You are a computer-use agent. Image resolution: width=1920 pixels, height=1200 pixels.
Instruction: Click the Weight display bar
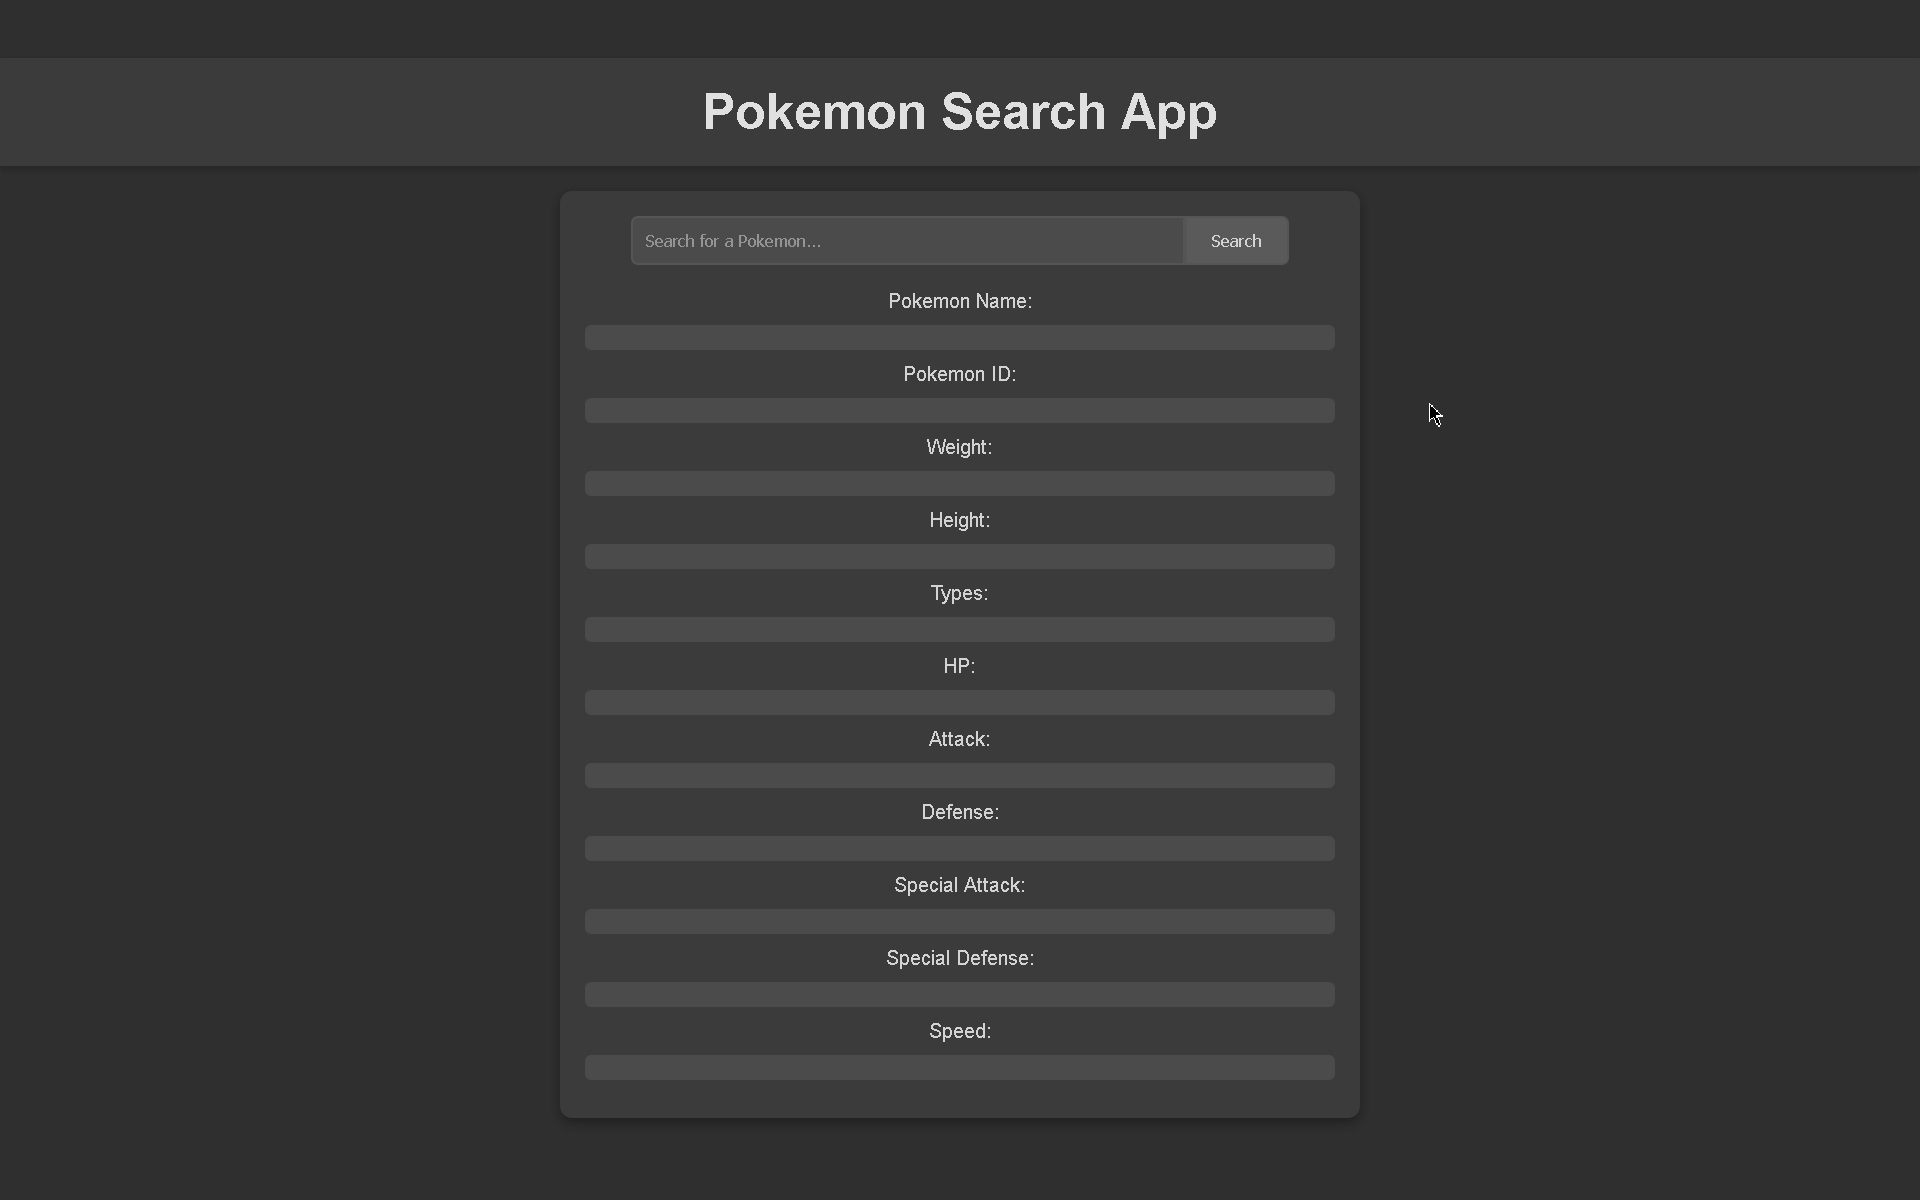[x=959, y=484]
